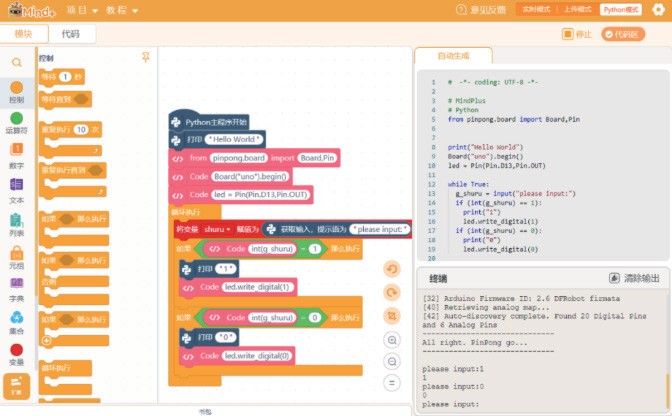Edit the 1 seconds value in 等待 block

click(65, 77)
